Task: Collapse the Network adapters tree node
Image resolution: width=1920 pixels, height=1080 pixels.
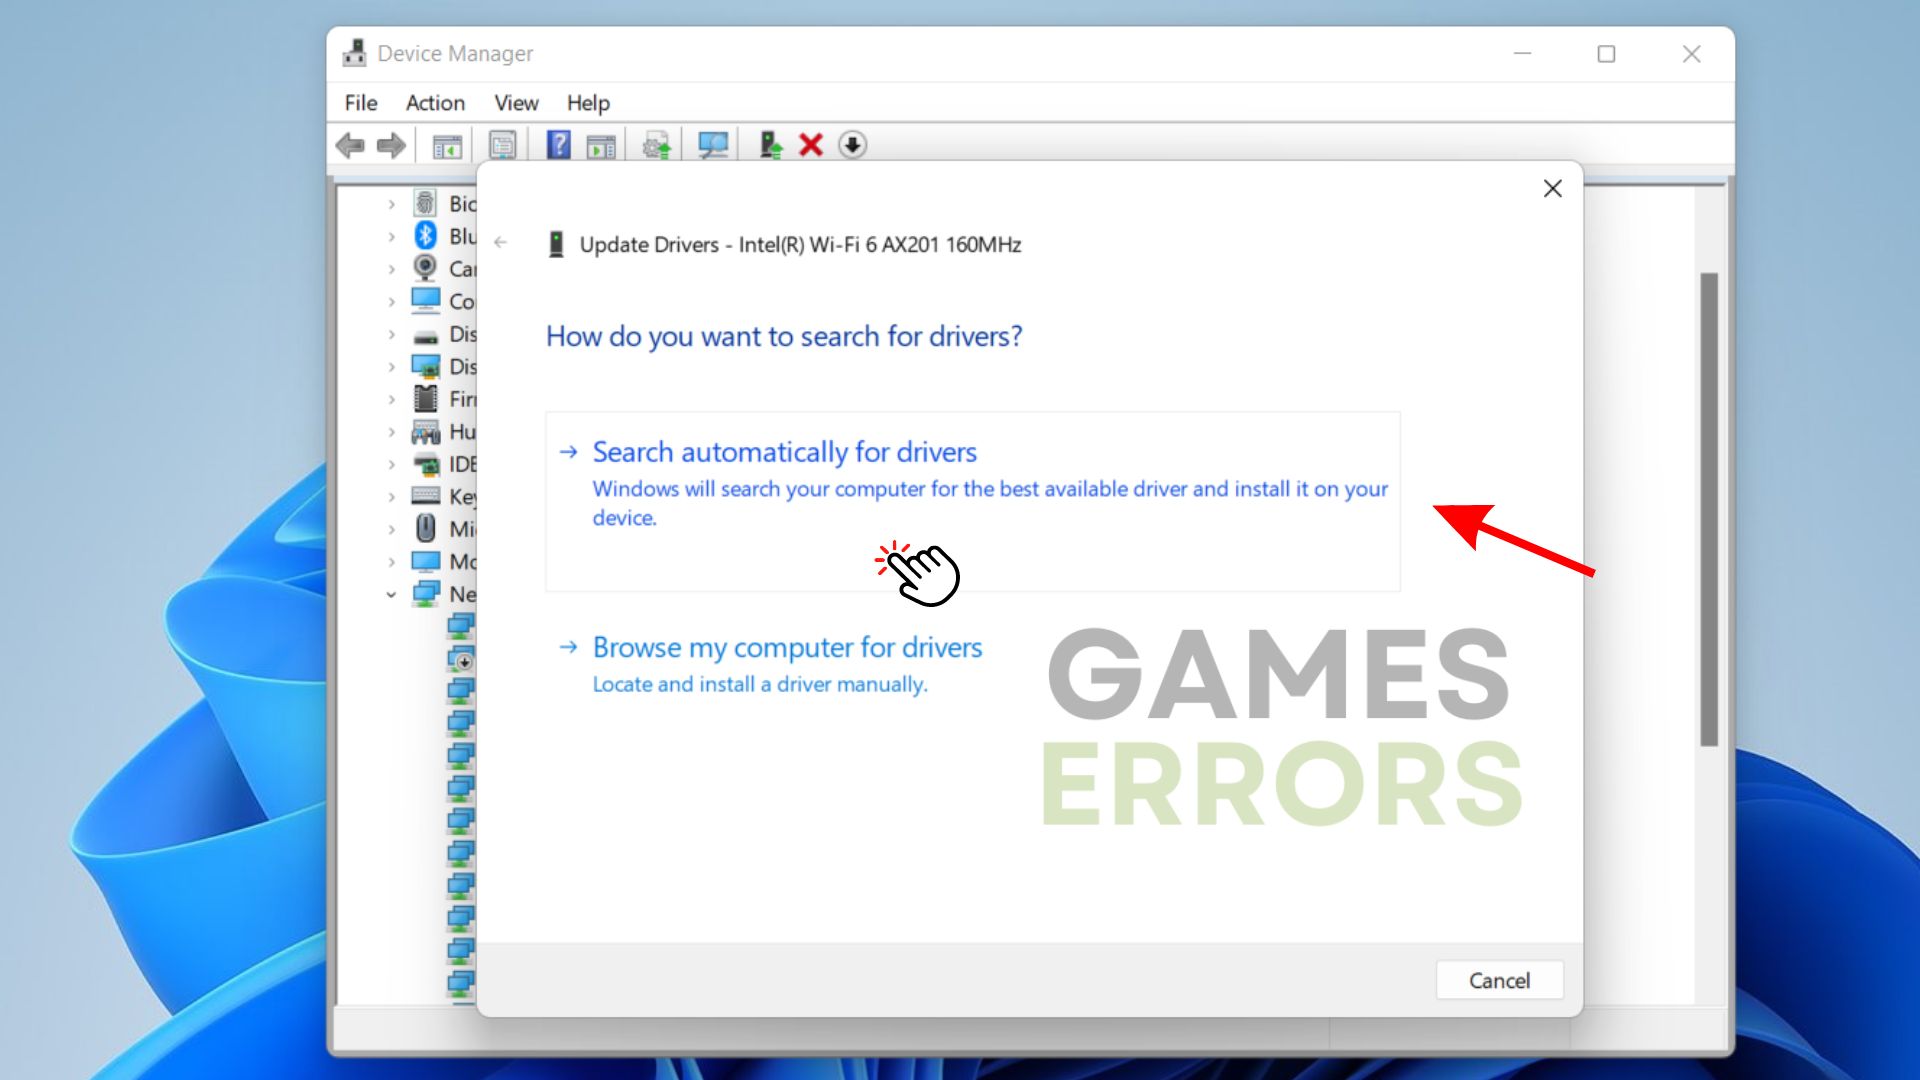Action: pyautogui.click(x=391, y=595)
